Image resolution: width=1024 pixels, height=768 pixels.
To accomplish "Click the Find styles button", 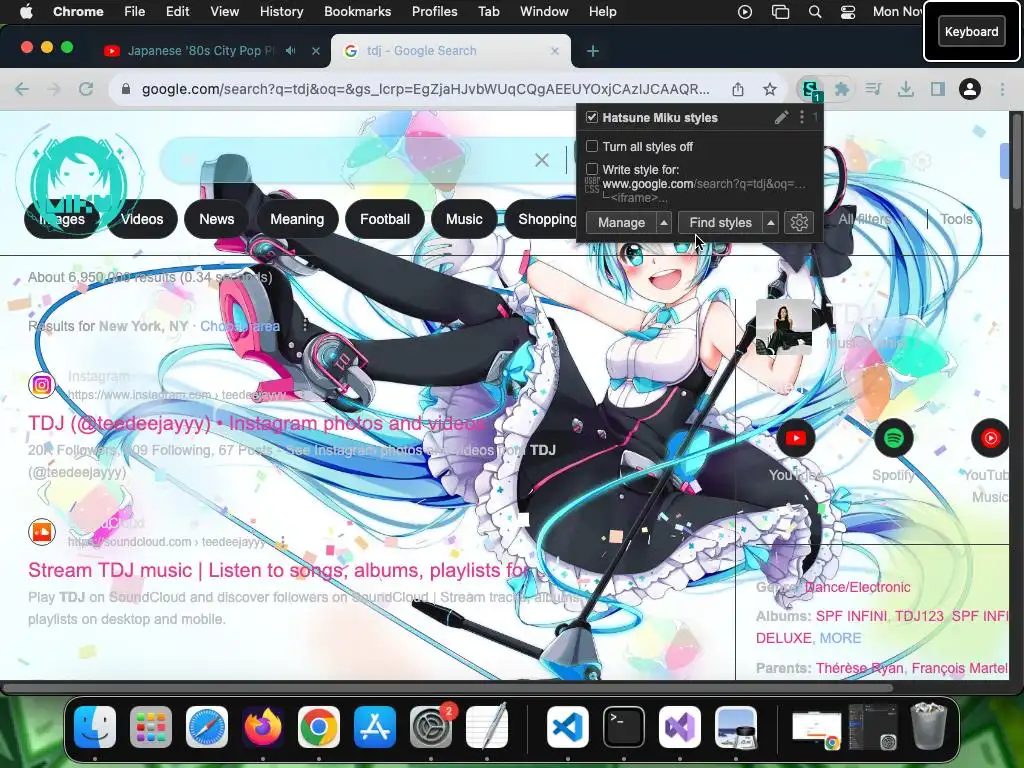I will [720, 223].
